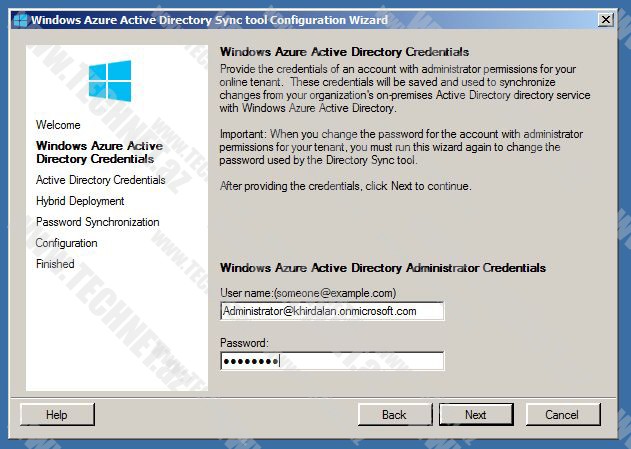Go back using the Back button
The height and width of the screenshot is (449, 631).
(x=394, y=414)
